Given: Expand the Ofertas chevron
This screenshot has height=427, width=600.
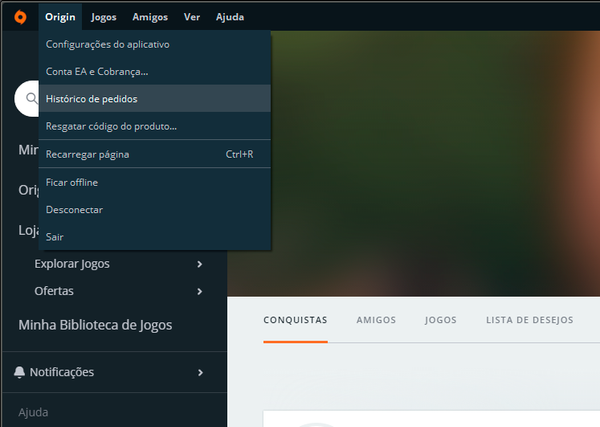Looking at the screenshot, I should (x=199, y=292).
